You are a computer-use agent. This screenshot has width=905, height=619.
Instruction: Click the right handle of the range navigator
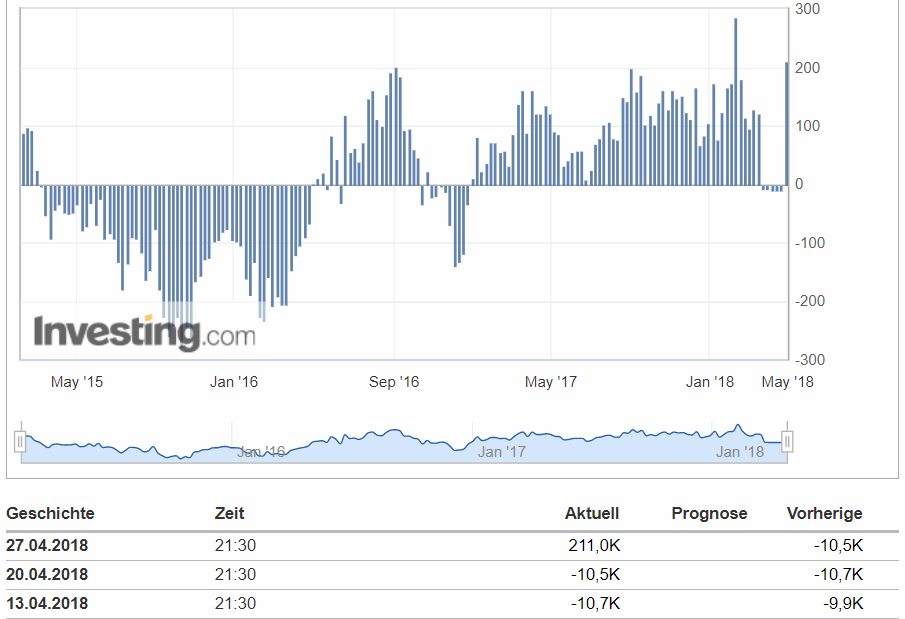tap(788, 440)
